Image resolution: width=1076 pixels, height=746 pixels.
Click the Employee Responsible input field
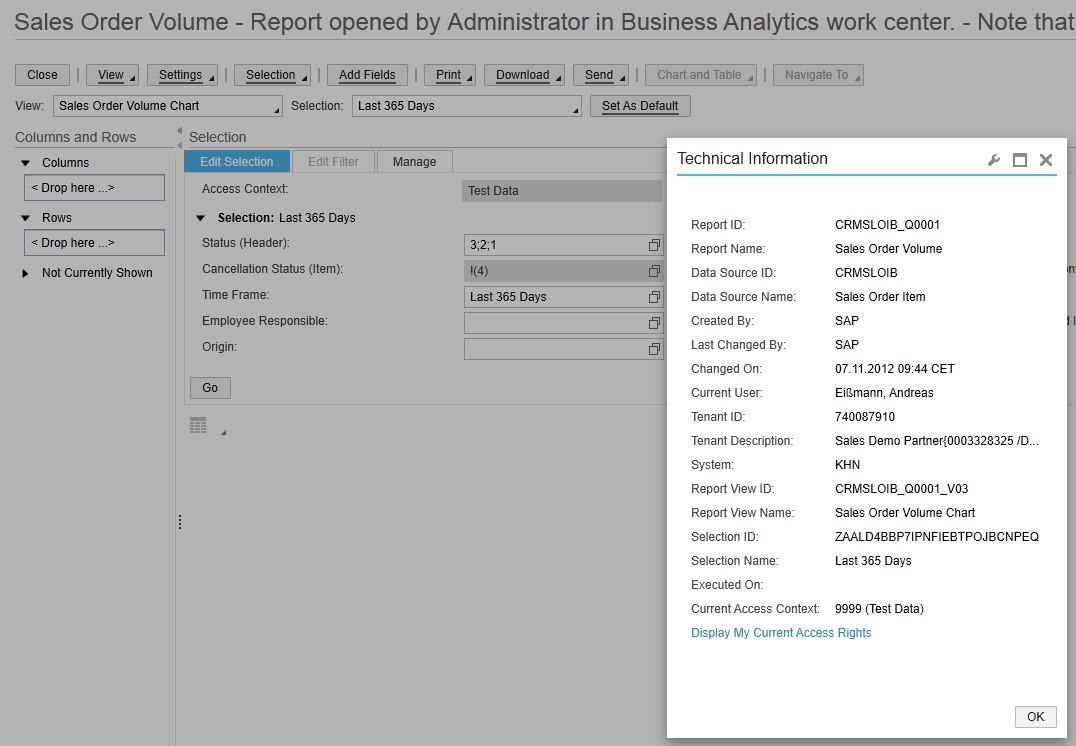tap(554, 323)
